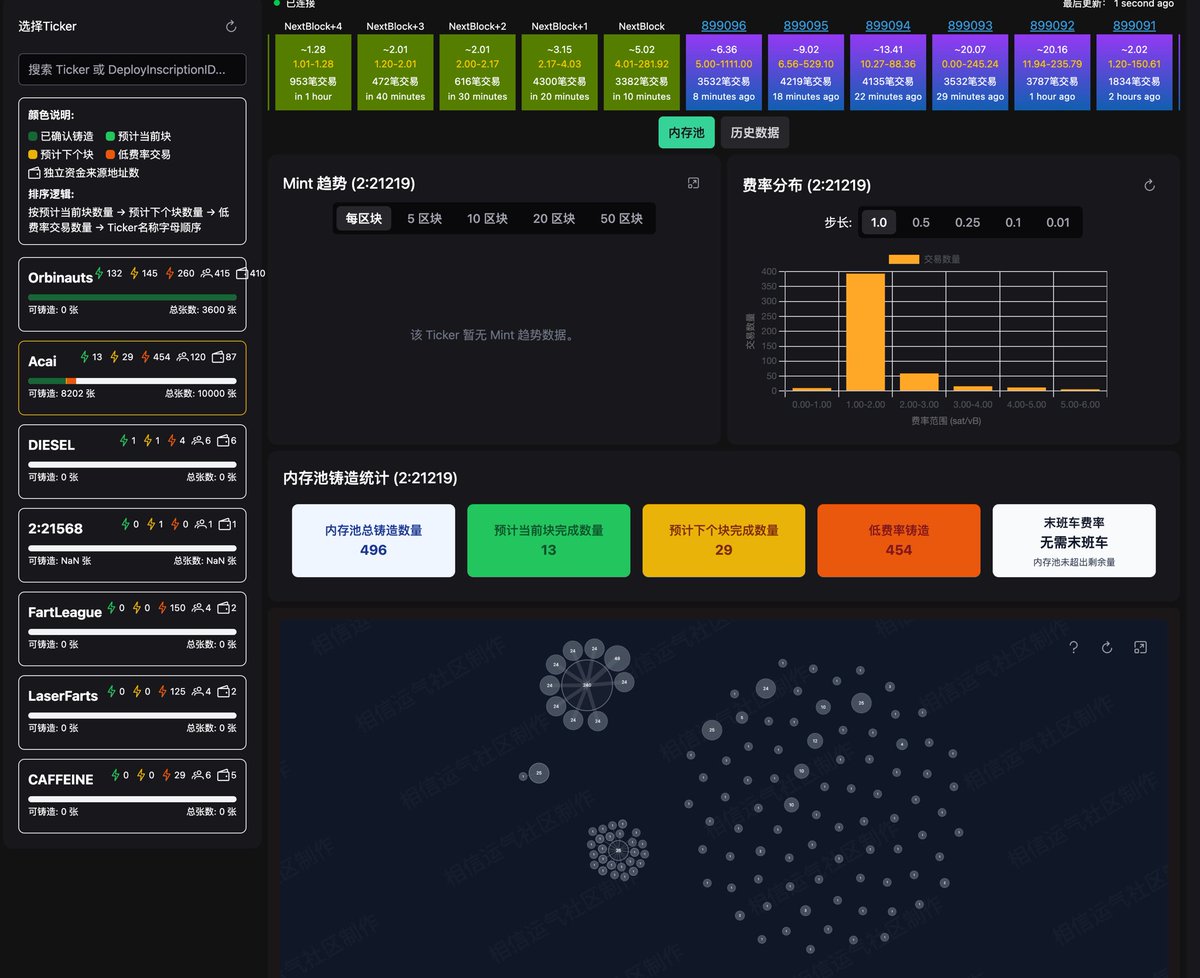Set fee step size to 0.25
The image size is (1200, 978).
[967, 222]
